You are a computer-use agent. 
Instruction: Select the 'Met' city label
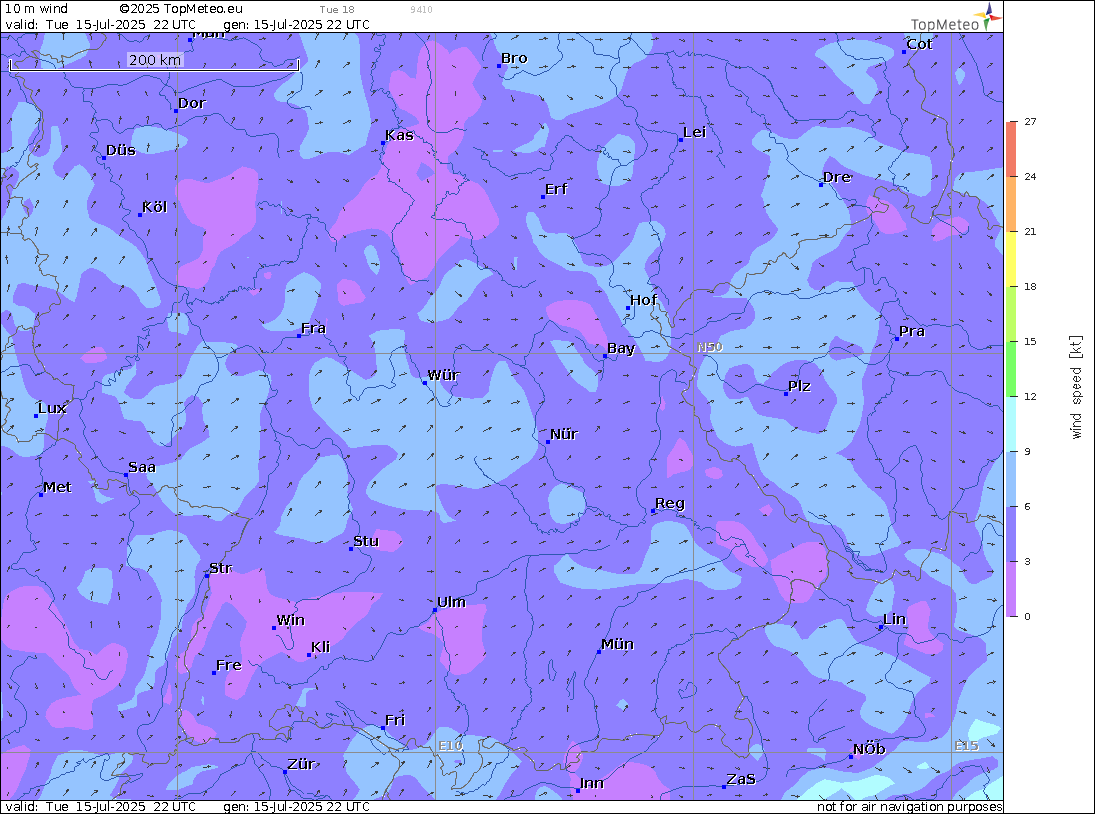pyautogui.click(x=57, y=487)
